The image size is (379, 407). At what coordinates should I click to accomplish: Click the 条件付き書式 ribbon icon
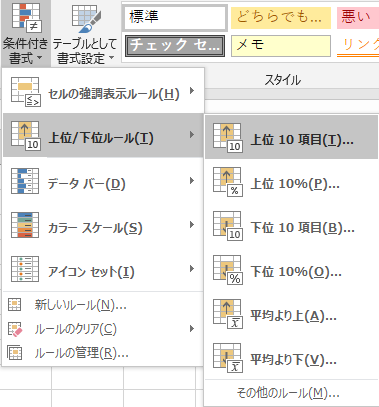(x=27, y=18)
